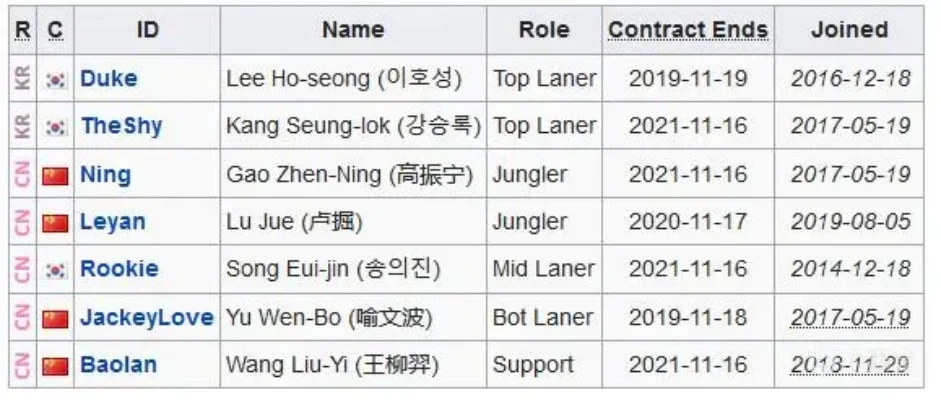Click the China flag beside JackeyLove
This screenshot has height=400, width=941.
pyautogui.click(x=55, y=318)
